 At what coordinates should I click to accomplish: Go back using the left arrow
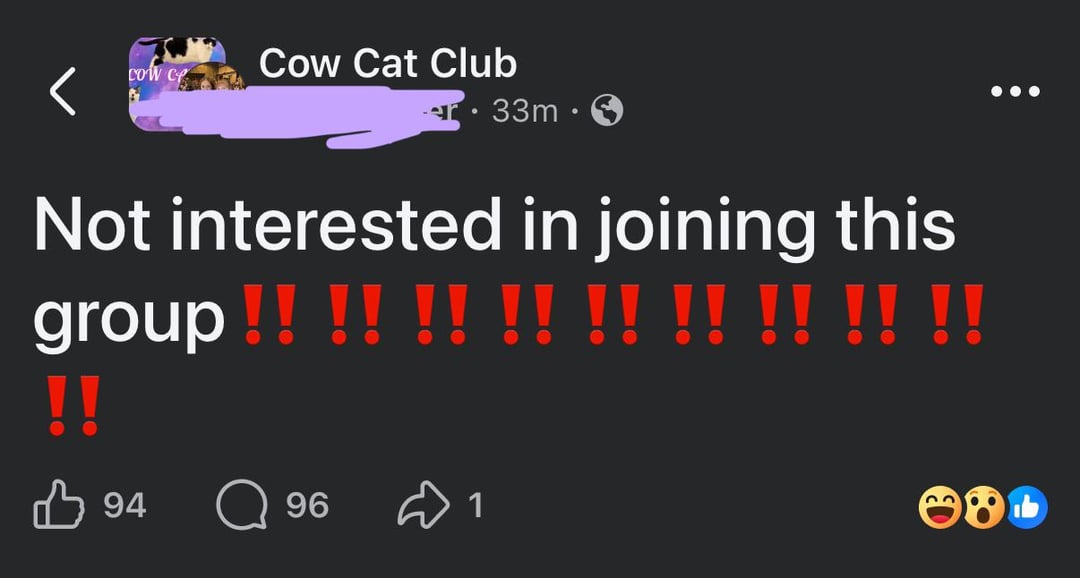(x=62, y=91)
